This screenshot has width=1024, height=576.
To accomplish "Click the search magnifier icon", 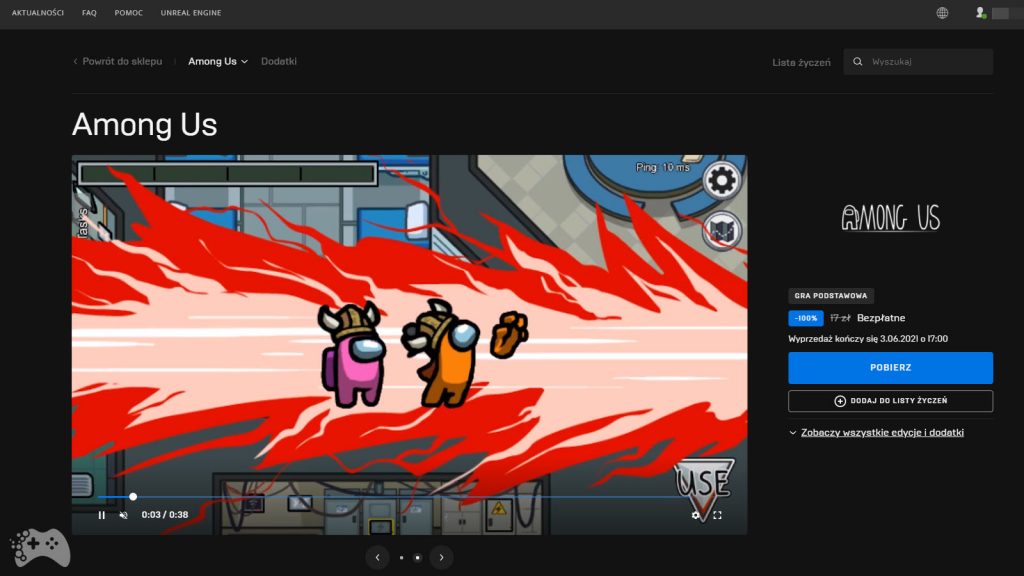I will [x=857, y=61].
